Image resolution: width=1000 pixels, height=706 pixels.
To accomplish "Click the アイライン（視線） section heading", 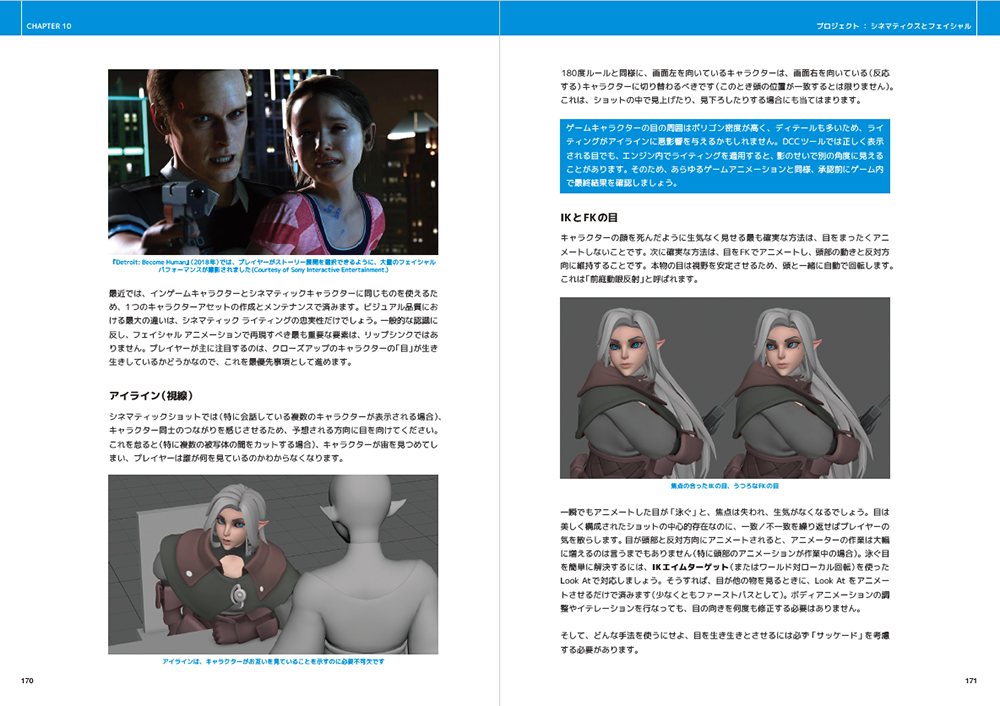I will (x=151, y=395).
